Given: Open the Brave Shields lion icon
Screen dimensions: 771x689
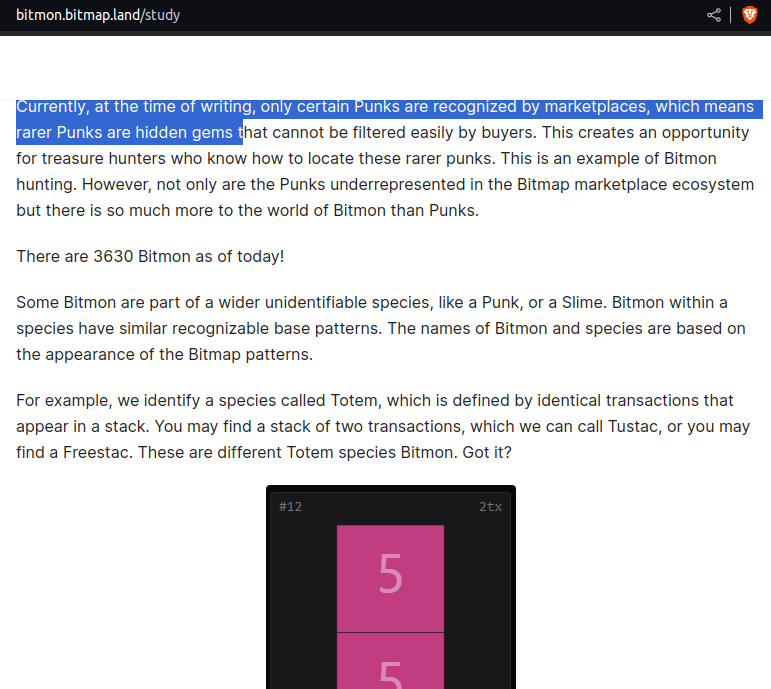Looking at the screenshot, I should [x=749, y=15].
